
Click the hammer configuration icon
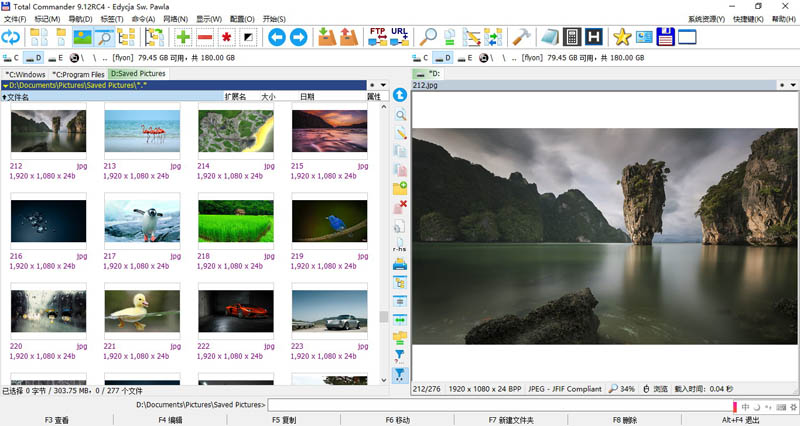pos(521,37)
